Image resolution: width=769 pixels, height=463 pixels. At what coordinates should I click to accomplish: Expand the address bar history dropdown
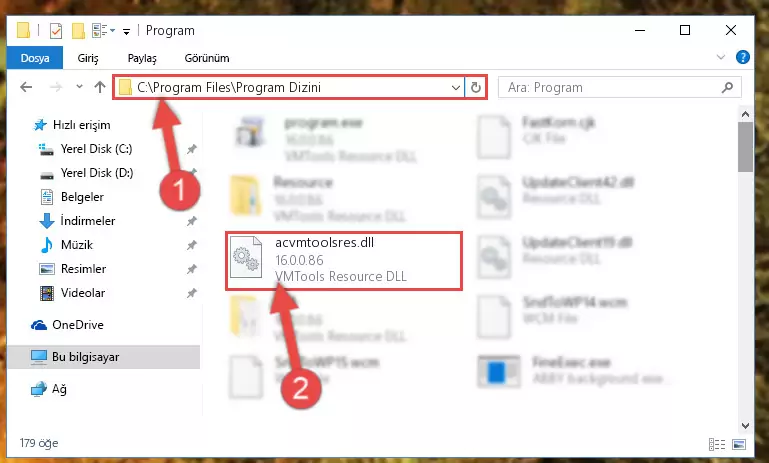pyautogui.click(x=456, y=87)
